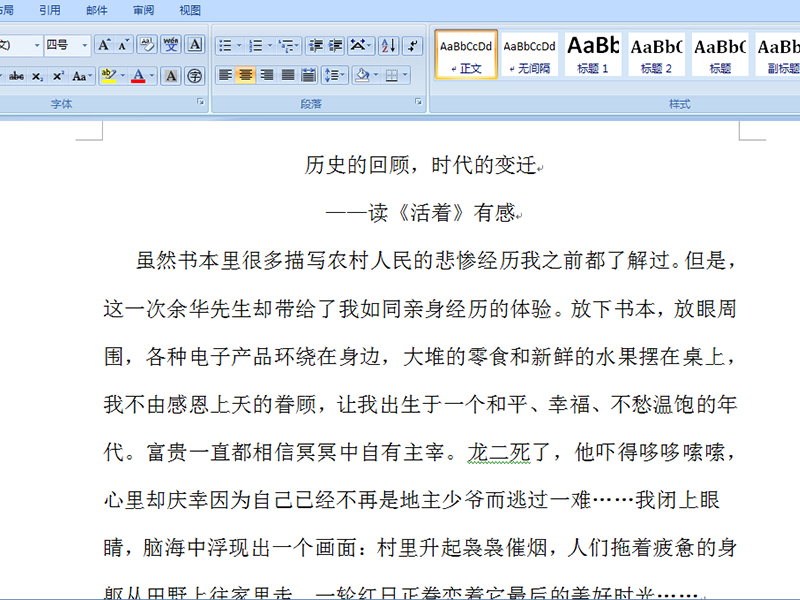
Task: Toggle strikethrough formatting
Action: click(16, 76)
